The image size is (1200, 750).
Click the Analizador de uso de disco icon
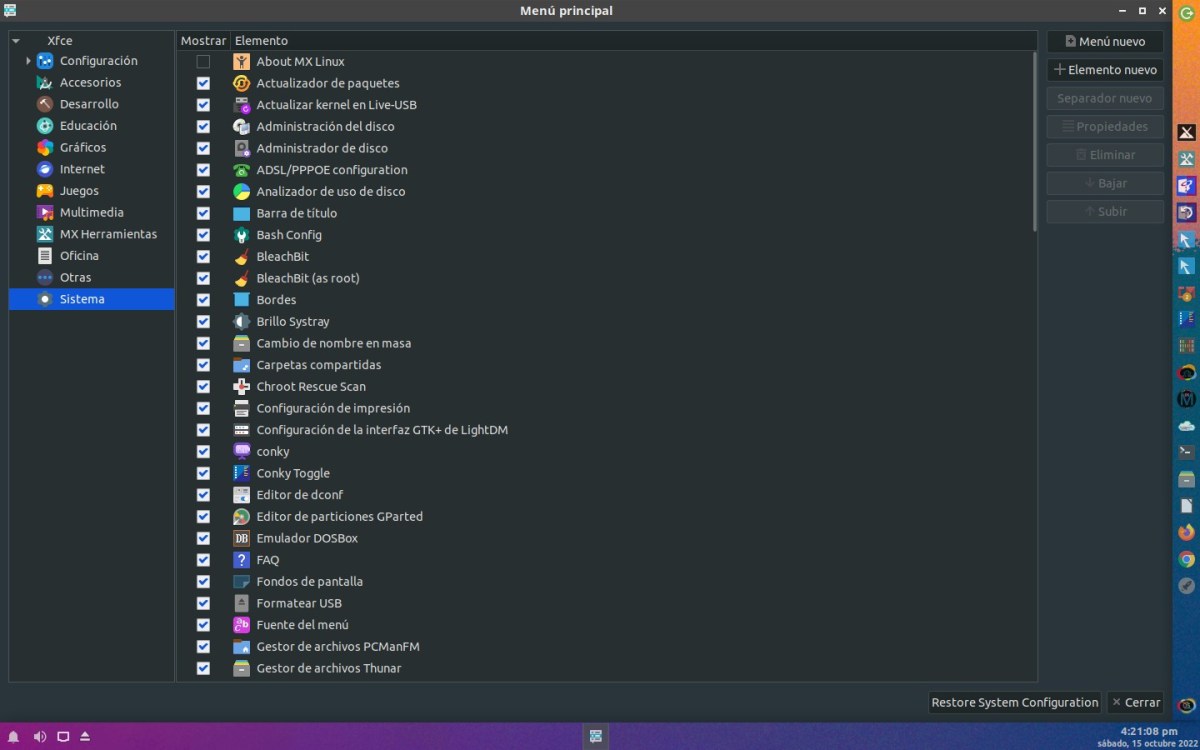(241, 192)
